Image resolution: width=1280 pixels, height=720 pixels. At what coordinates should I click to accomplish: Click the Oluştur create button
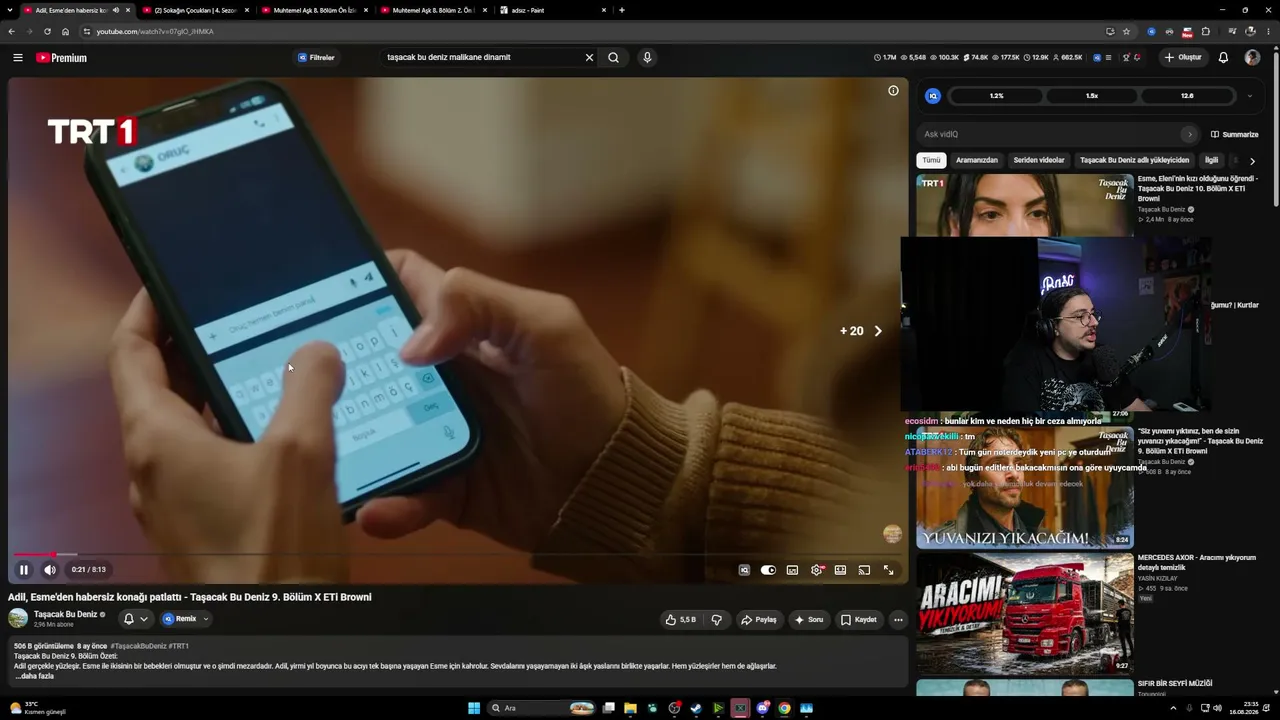pyautogui.click(x=1183, y=58)
